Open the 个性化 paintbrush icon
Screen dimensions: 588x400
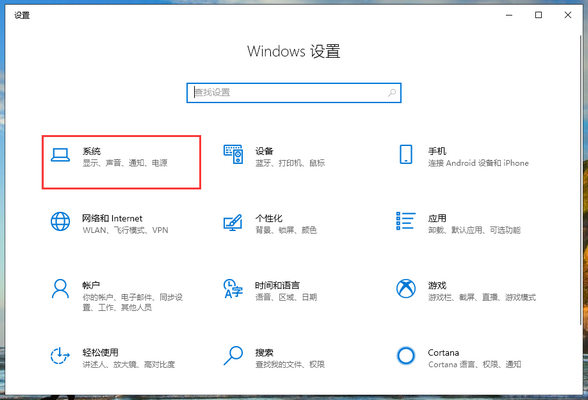click(233, 222)
